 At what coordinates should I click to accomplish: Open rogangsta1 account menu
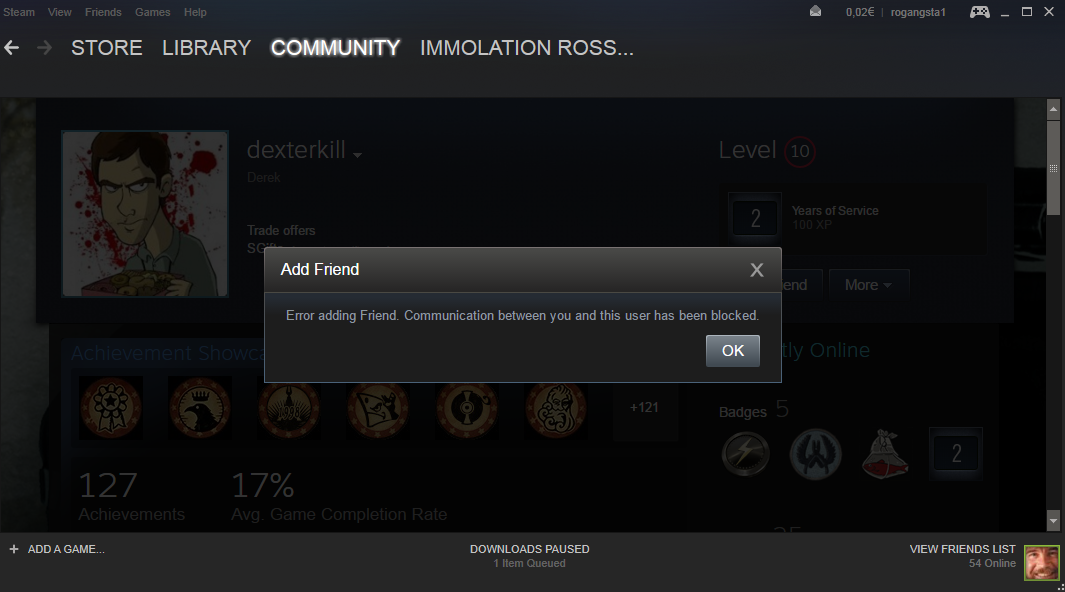918,12
